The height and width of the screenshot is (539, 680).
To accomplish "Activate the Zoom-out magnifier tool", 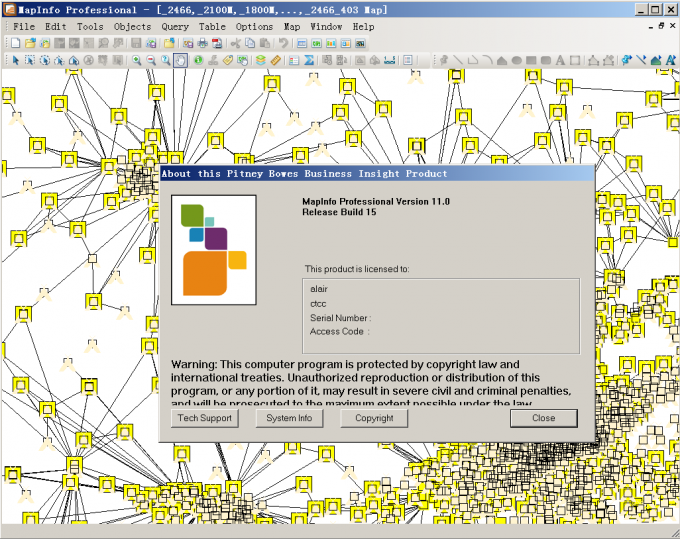I will coord(151,60).
